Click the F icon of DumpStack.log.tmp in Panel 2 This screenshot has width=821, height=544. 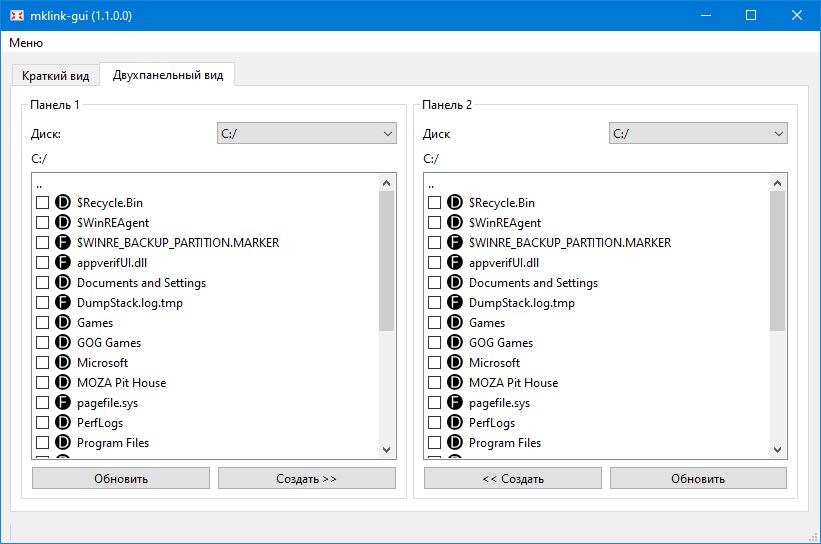point(455,302)
